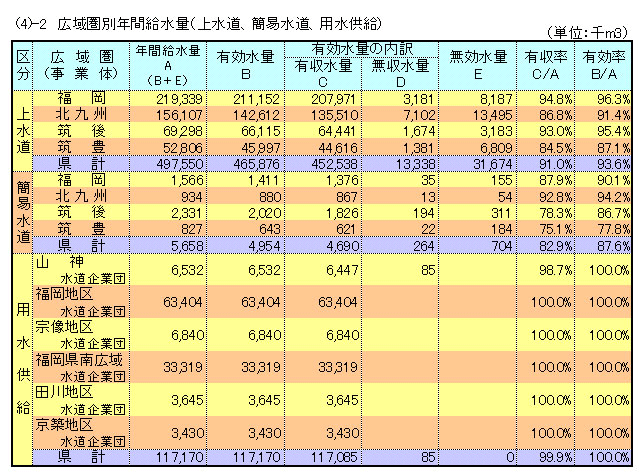This screenshot has height=472, width=643.
Task: Click the 山神 水道企業団 row label
Action: (80, 270)
